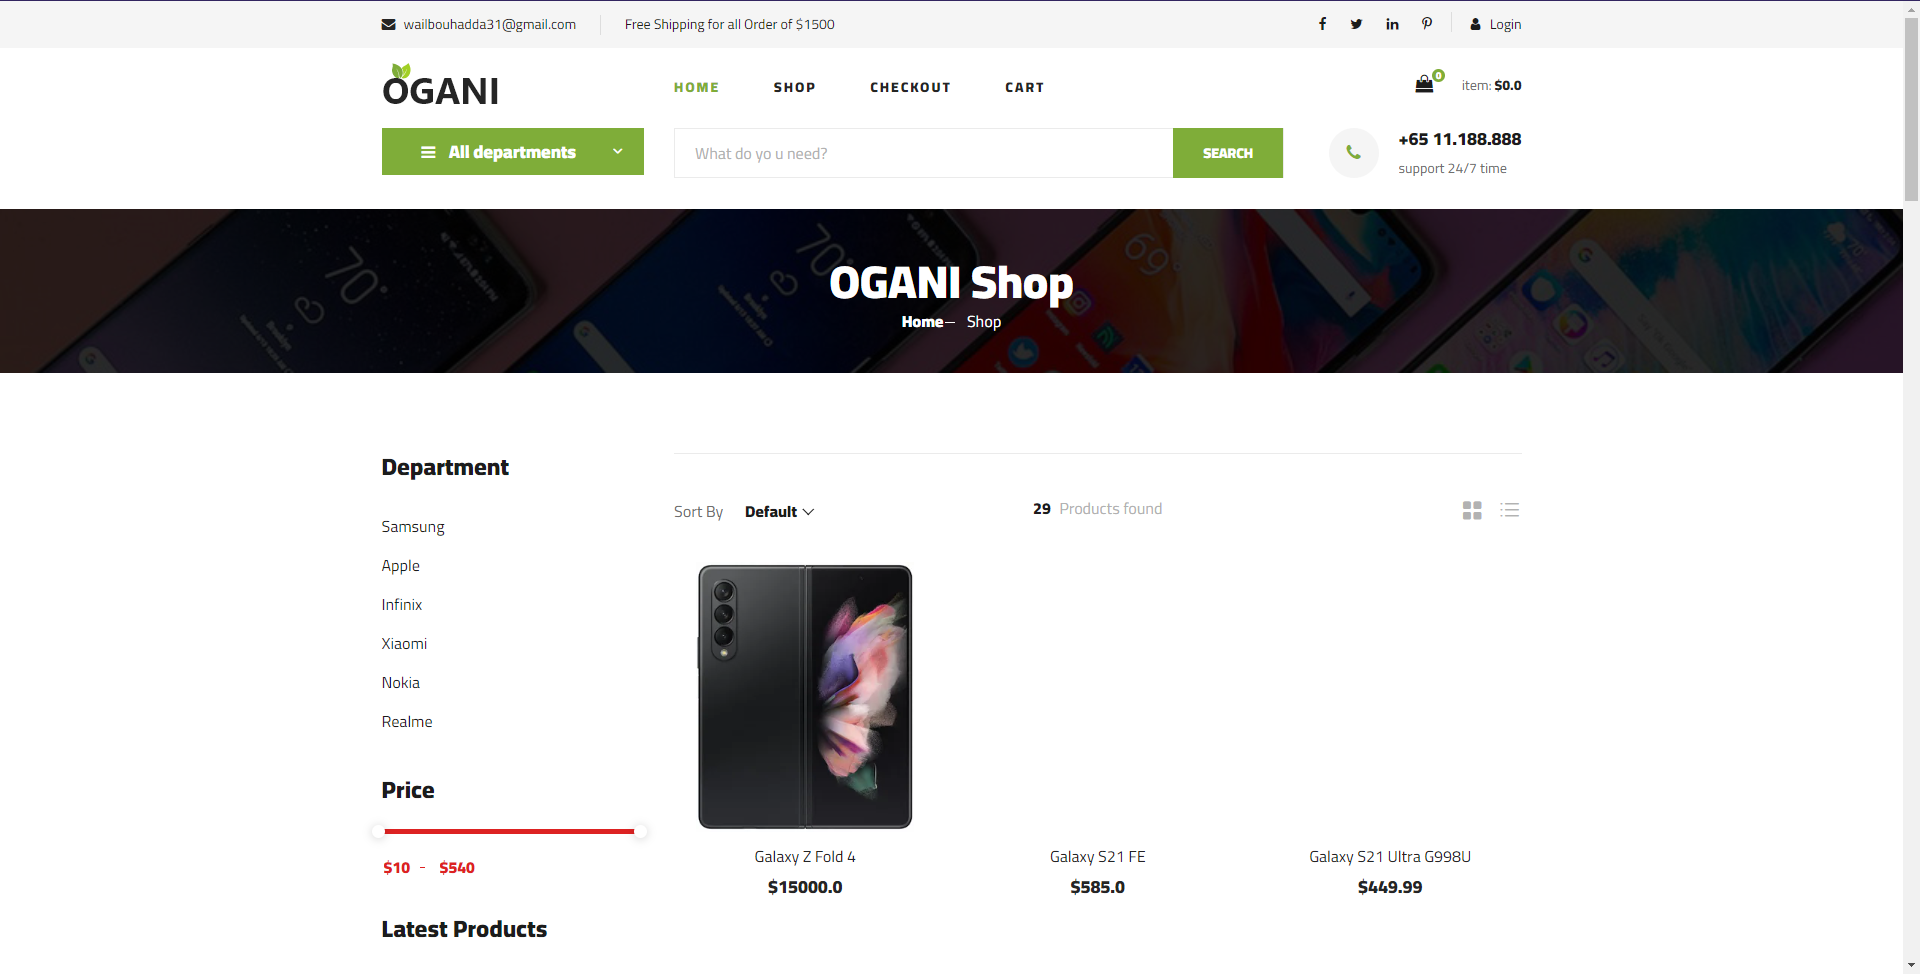1920x974 pixels.
Task: Open the Facebook page icon
Action: [1321, 23]
